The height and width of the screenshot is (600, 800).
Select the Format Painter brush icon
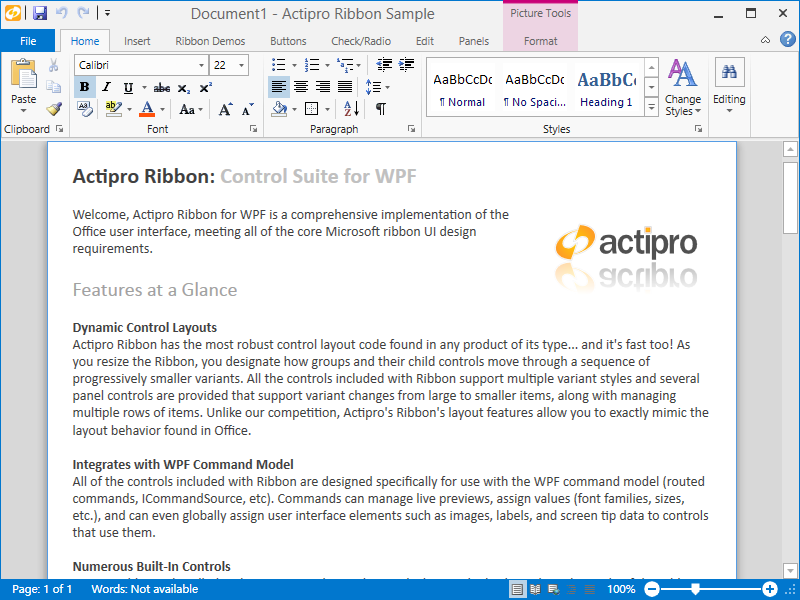[x=54, y=109]
